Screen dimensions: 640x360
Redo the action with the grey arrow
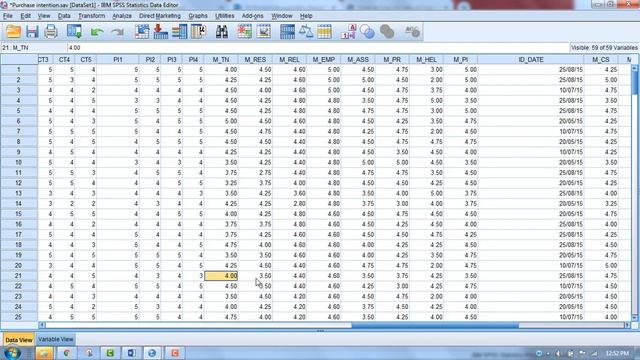[x=117, y=31]
